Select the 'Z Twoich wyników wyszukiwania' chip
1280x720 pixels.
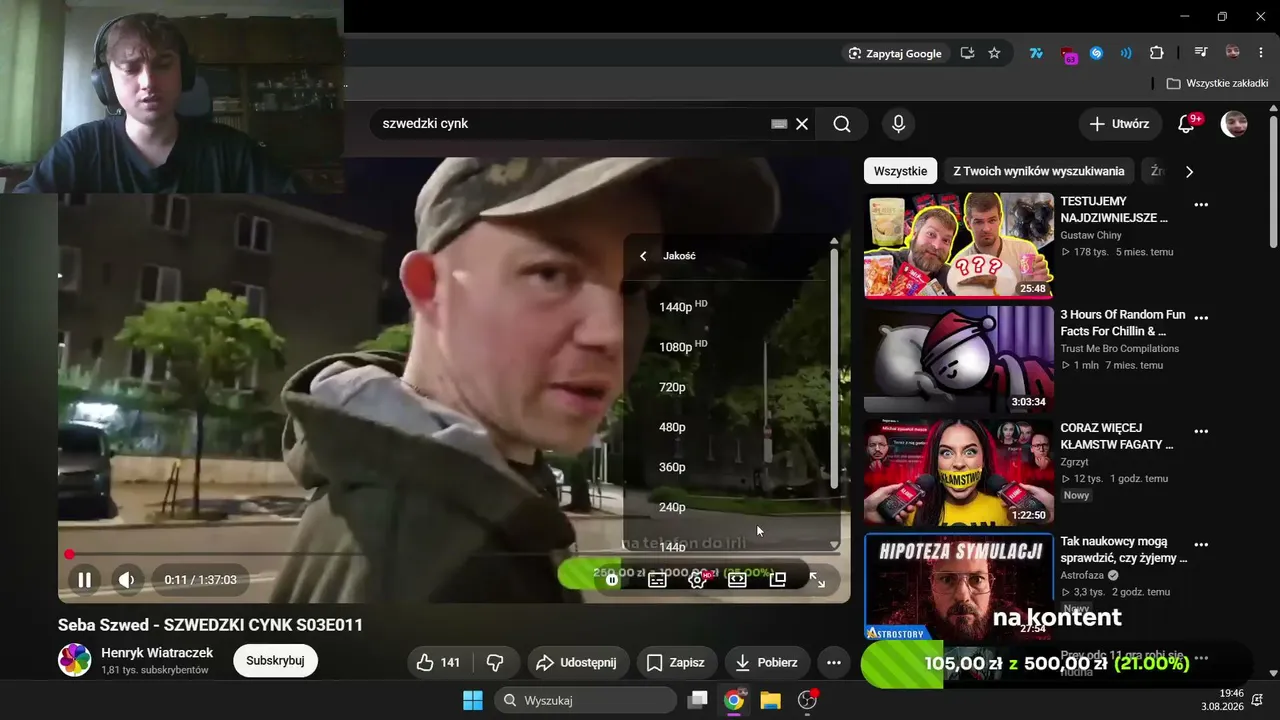pos(1039,171)
